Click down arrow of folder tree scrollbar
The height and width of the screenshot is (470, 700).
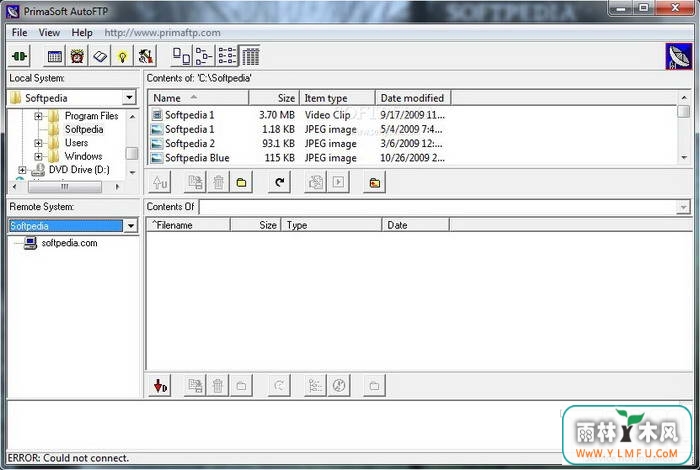pyautogui.click(x=132, y=172)
